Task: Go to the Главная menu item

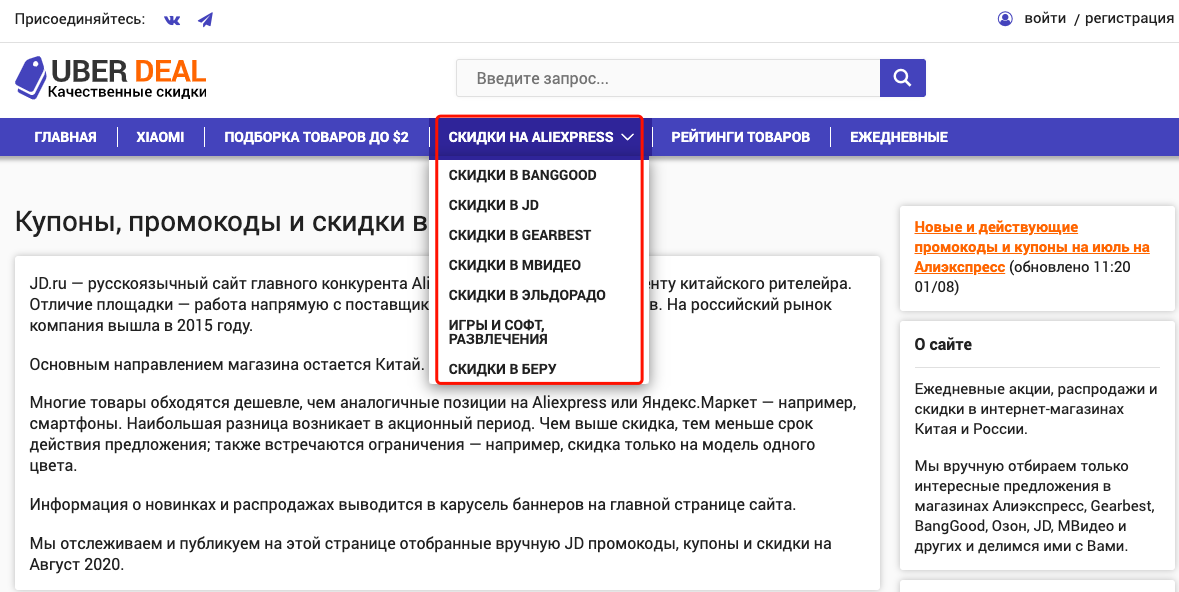Action: click(65, 137)
